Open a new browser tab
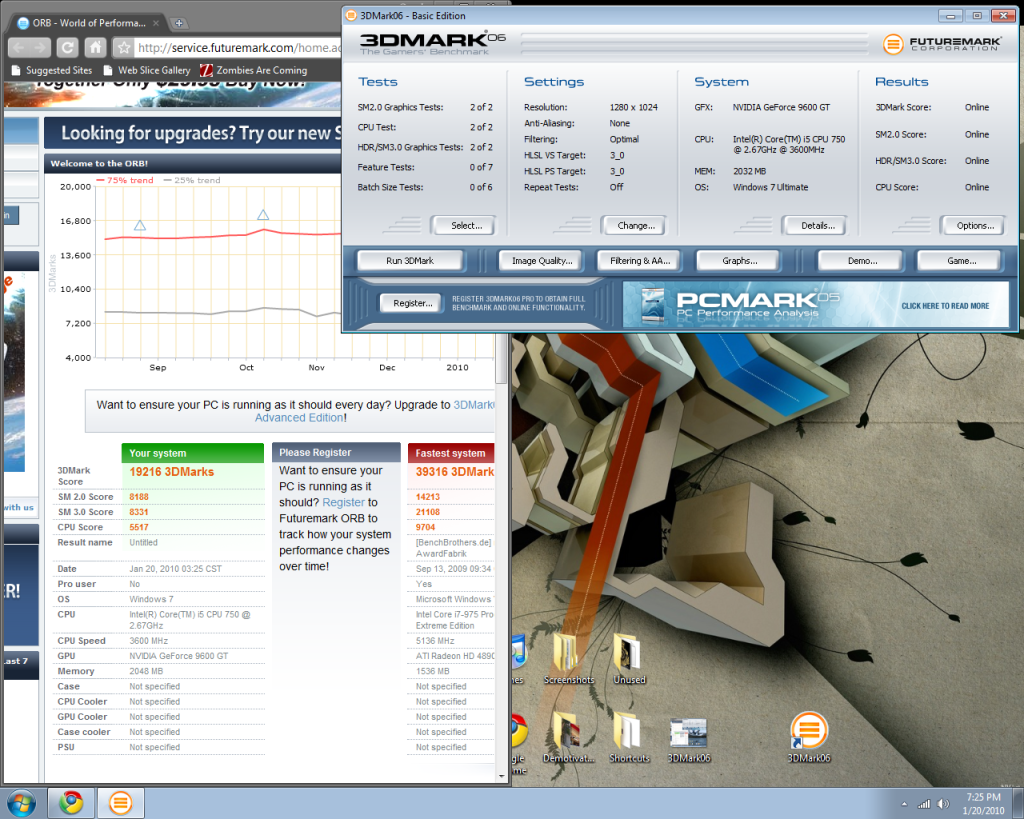The image size is (1024, 819). tap(178, 24)
